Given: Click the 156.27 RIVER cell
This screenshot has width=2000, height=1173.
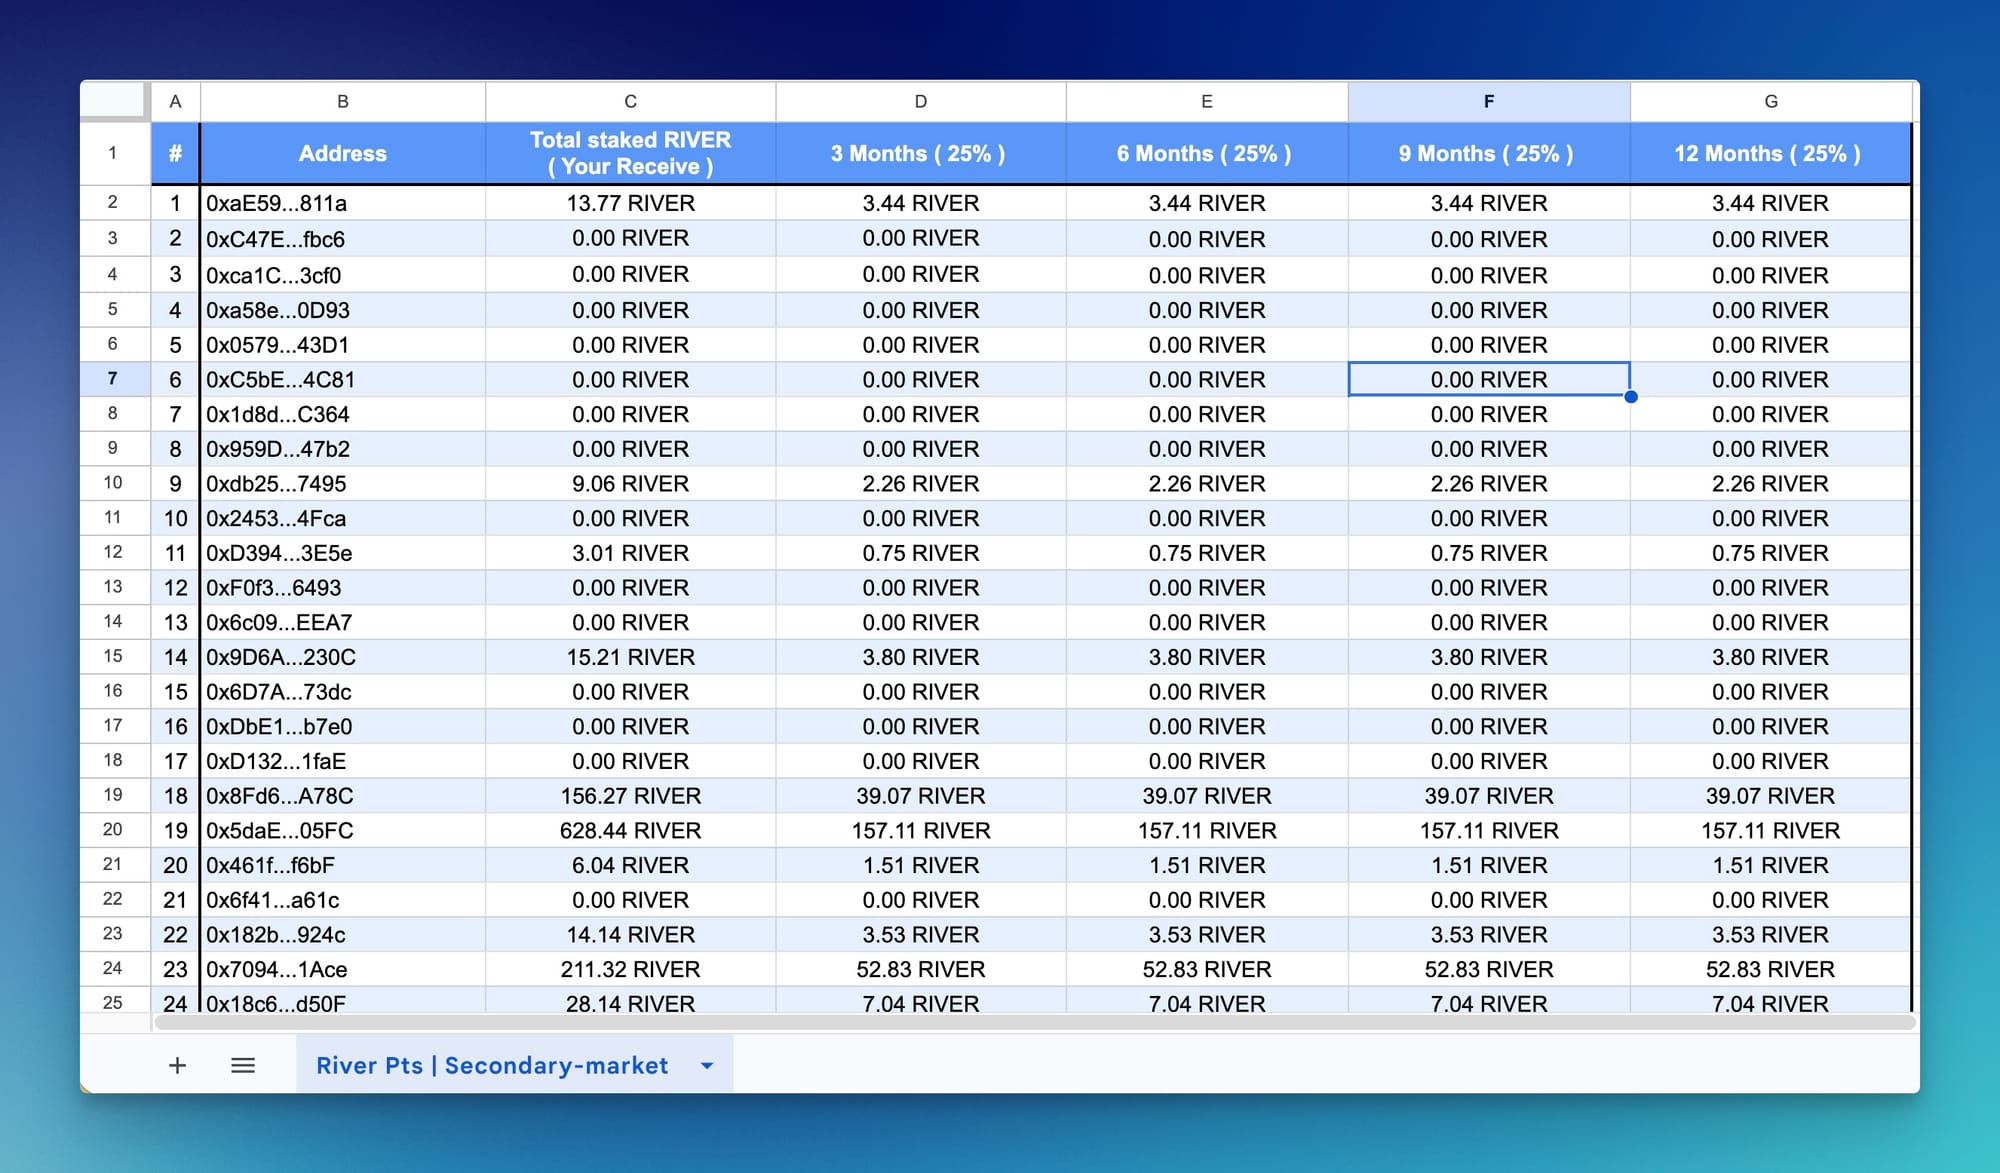Looking at the screenshot, I should pyautogui.click(x=630, y=796).
